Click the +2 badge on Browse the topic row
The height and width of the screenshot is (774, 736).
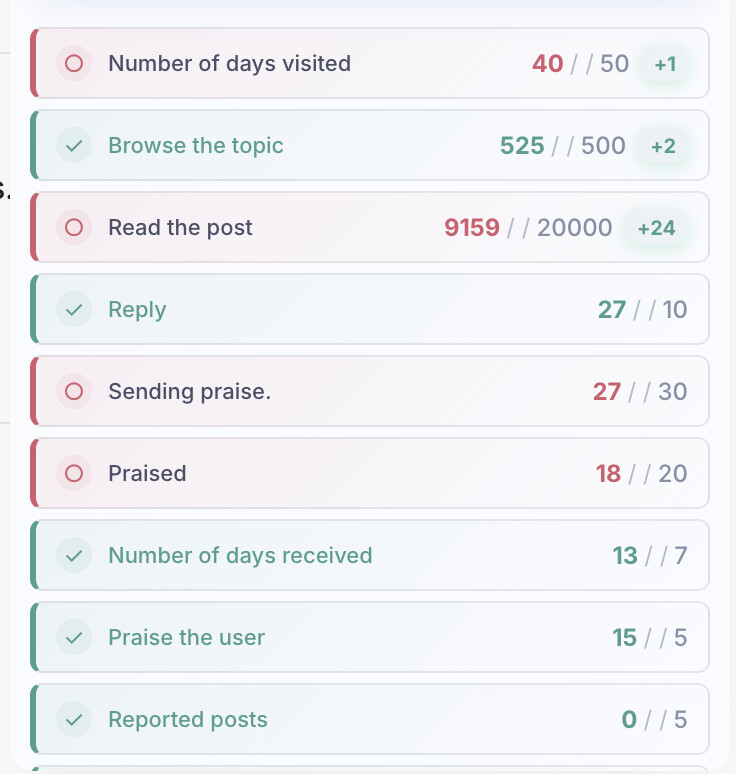(x=663, y=146)
